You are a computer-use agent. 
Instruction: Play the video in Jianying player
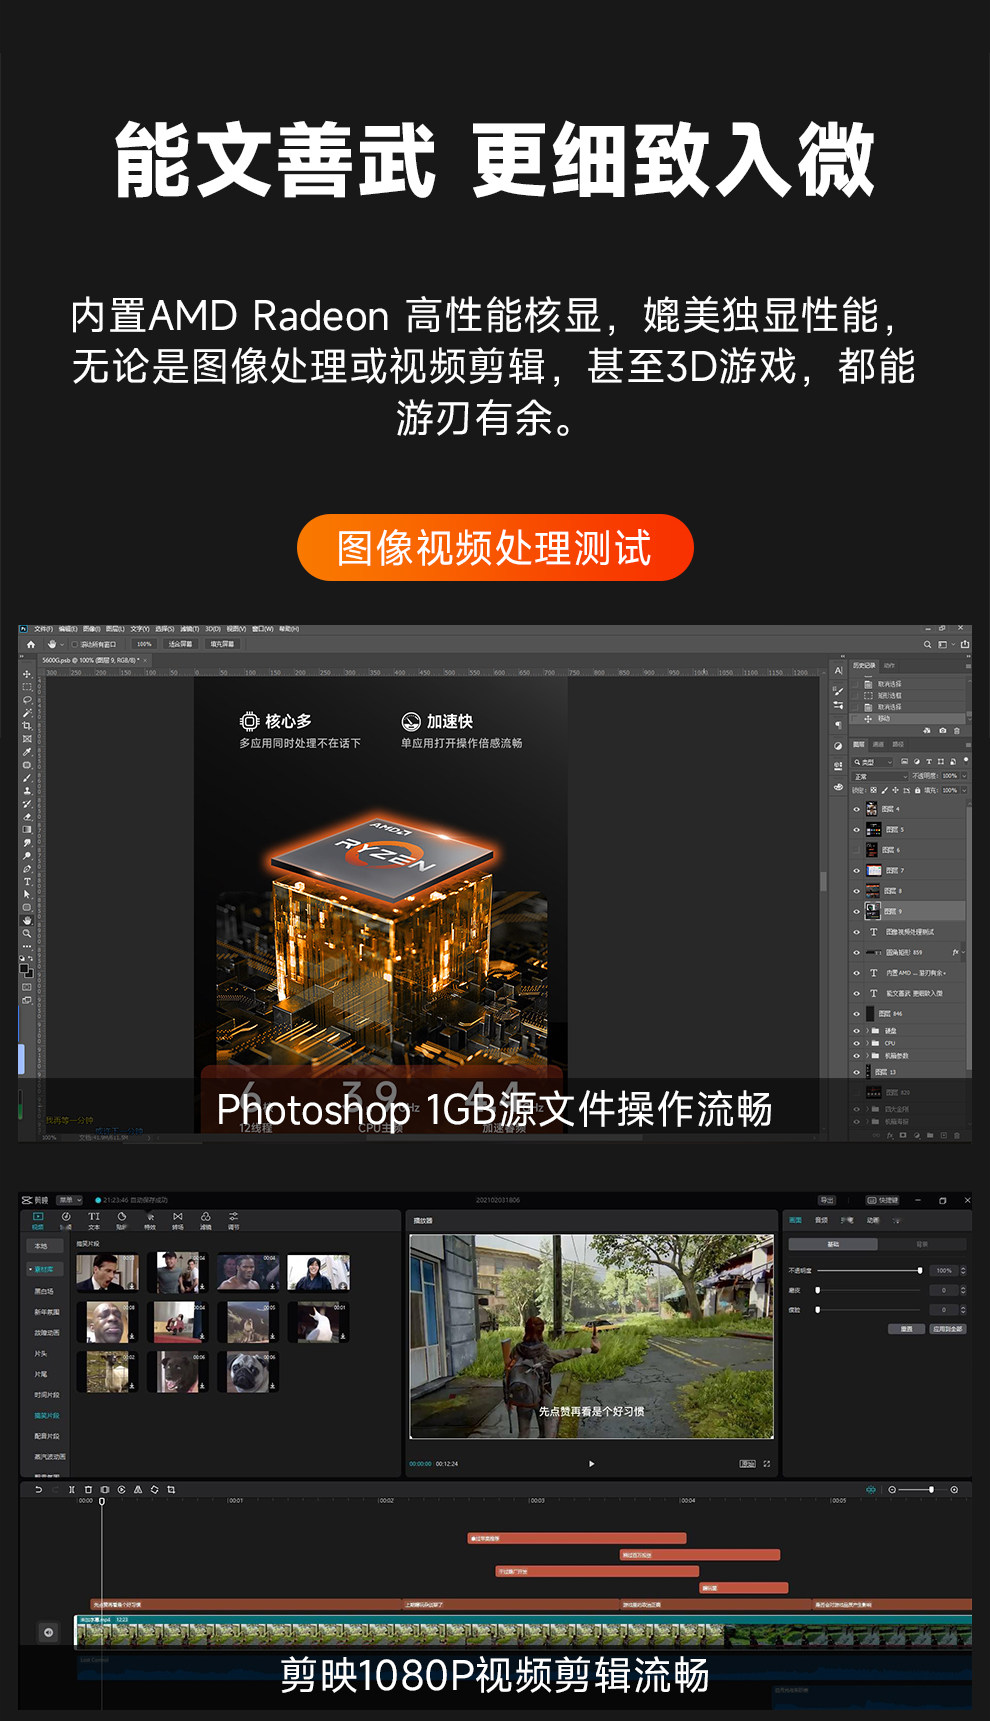(591, 1464)
